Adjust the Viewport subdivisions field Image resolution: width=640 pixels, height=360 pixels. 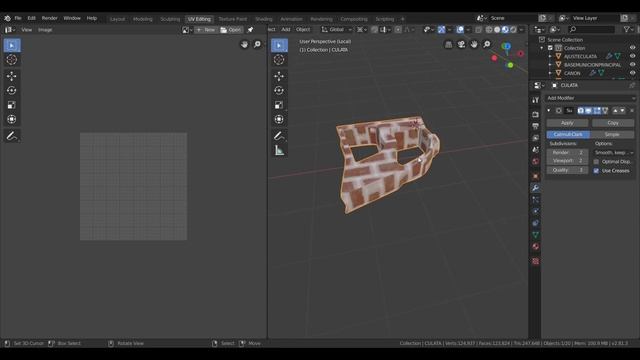567,161
